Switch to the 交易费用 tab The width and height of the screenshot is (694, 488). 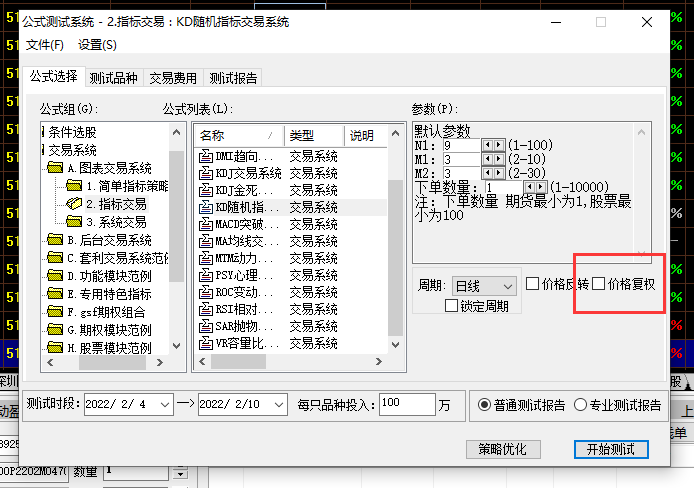click(173, 78)
